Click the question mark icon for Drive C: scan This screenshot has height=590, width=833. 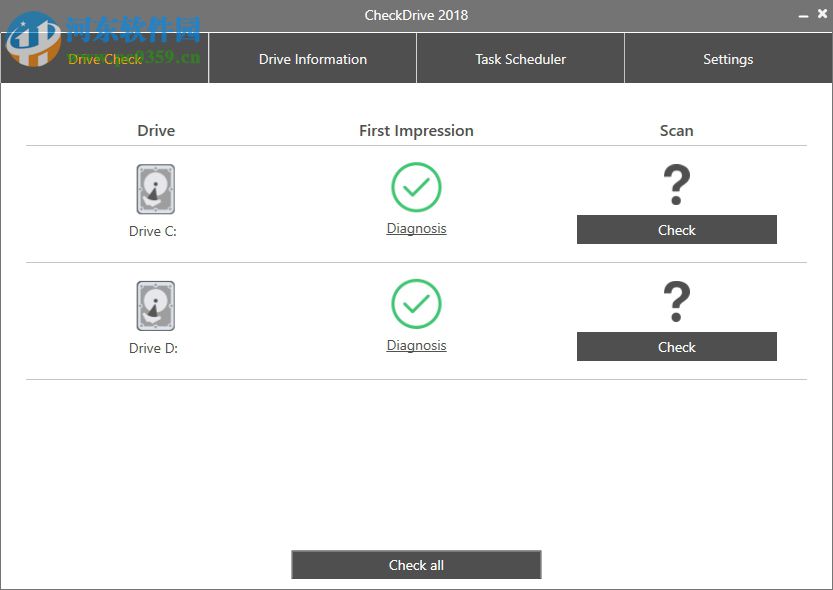677,185
